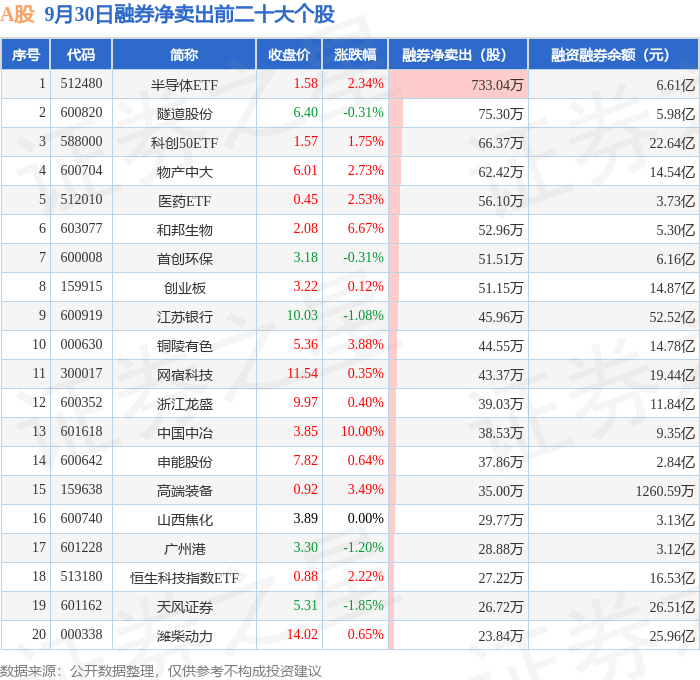
Task: Select stock code 600352
Action: click(x=81, y=403)
